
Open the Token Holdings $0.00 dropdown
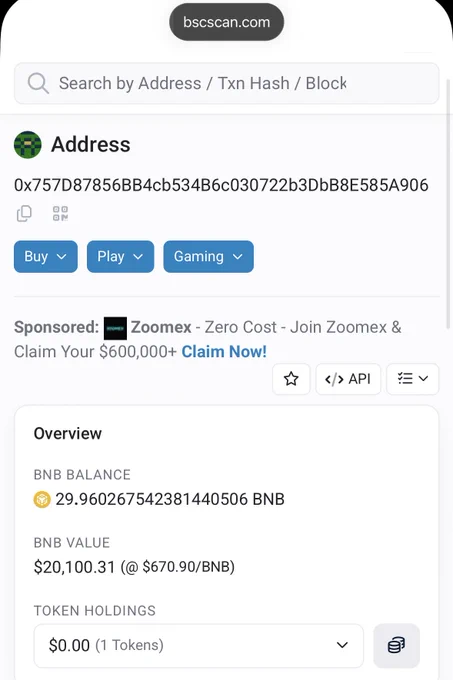[199, 645]
